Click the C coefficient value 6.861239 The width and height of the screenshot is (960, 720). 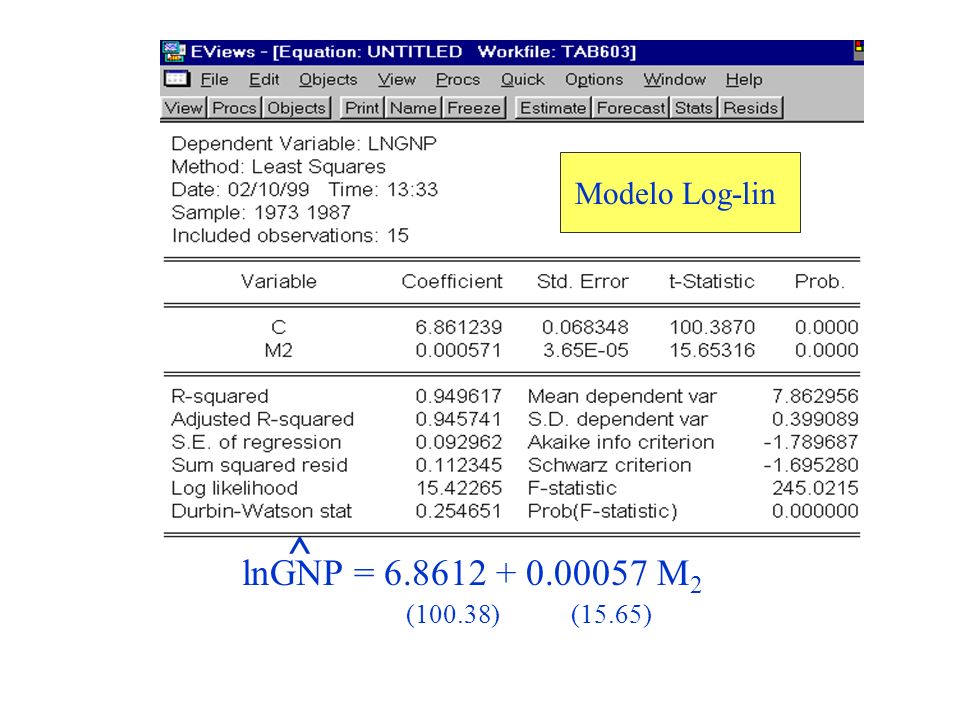coord(459,328)
